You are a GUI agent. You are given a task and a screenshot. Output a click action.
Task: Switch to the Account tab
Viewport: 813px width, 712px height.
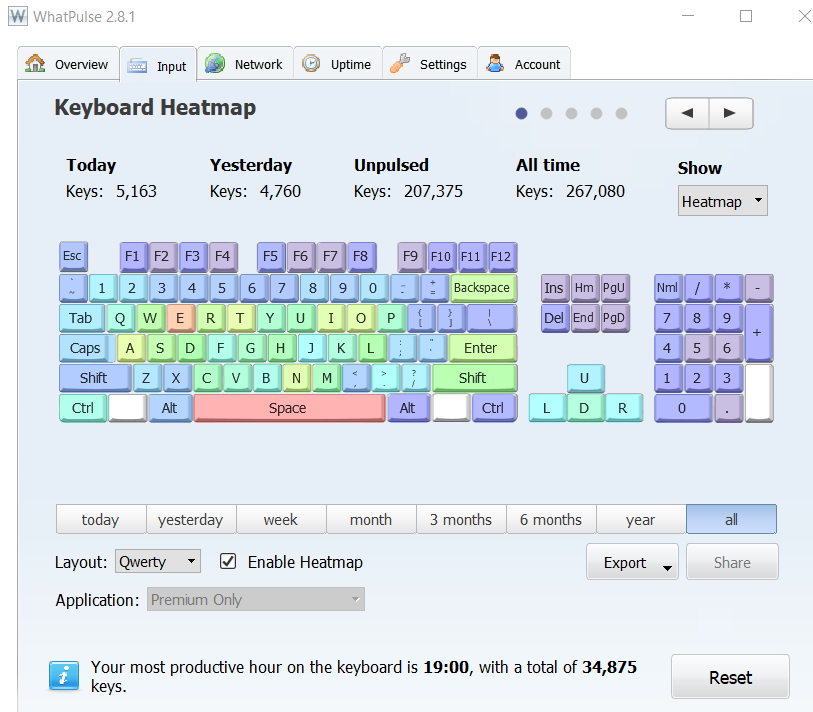(524, 64)
